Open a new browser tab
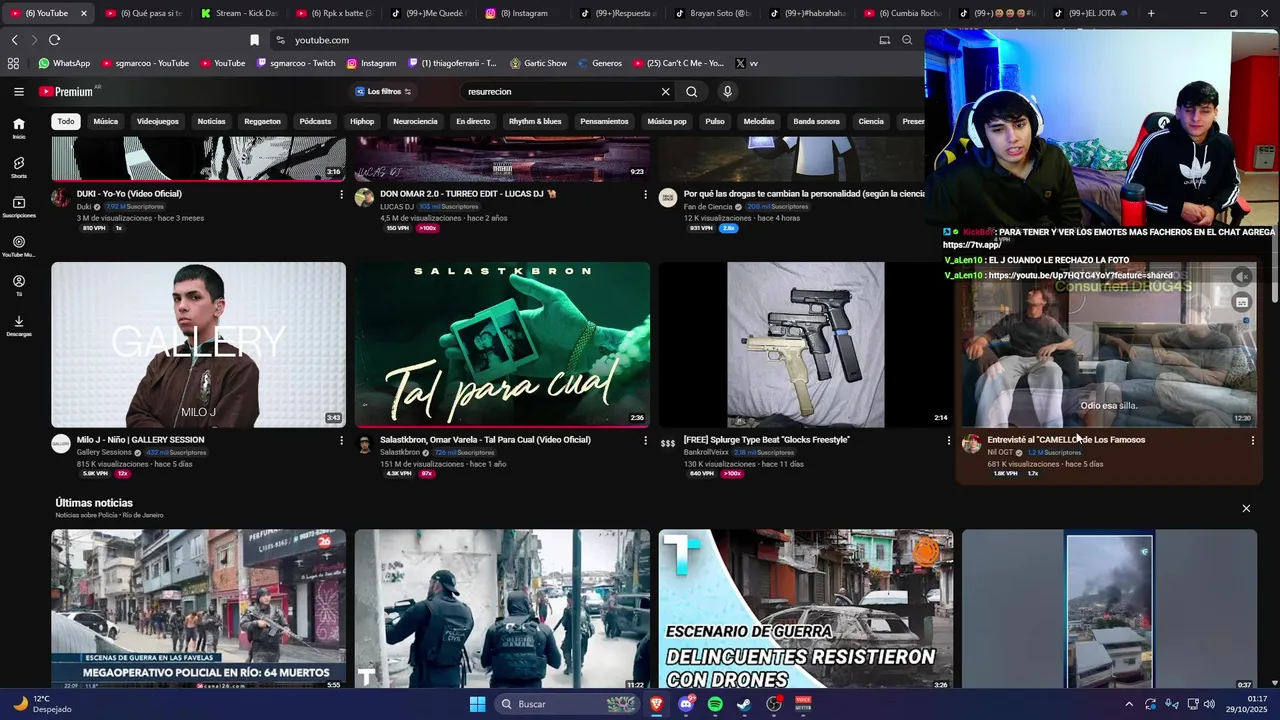Image resolution: width=1280 pixels, height=720 pixels. [1151, 13]
